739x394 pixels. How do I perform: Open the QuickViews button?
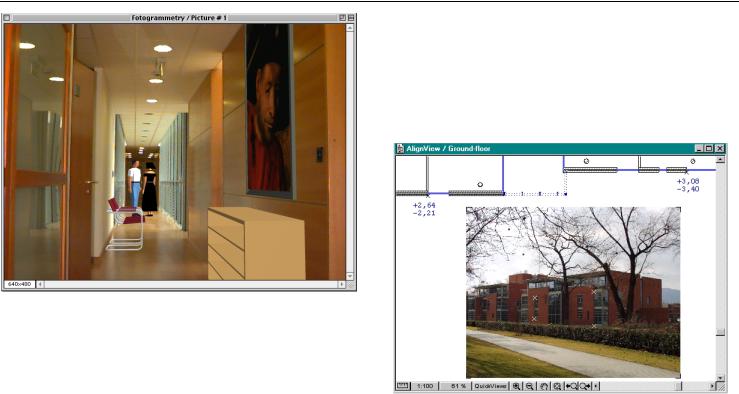pyautogui.click(x=490, y=386)
